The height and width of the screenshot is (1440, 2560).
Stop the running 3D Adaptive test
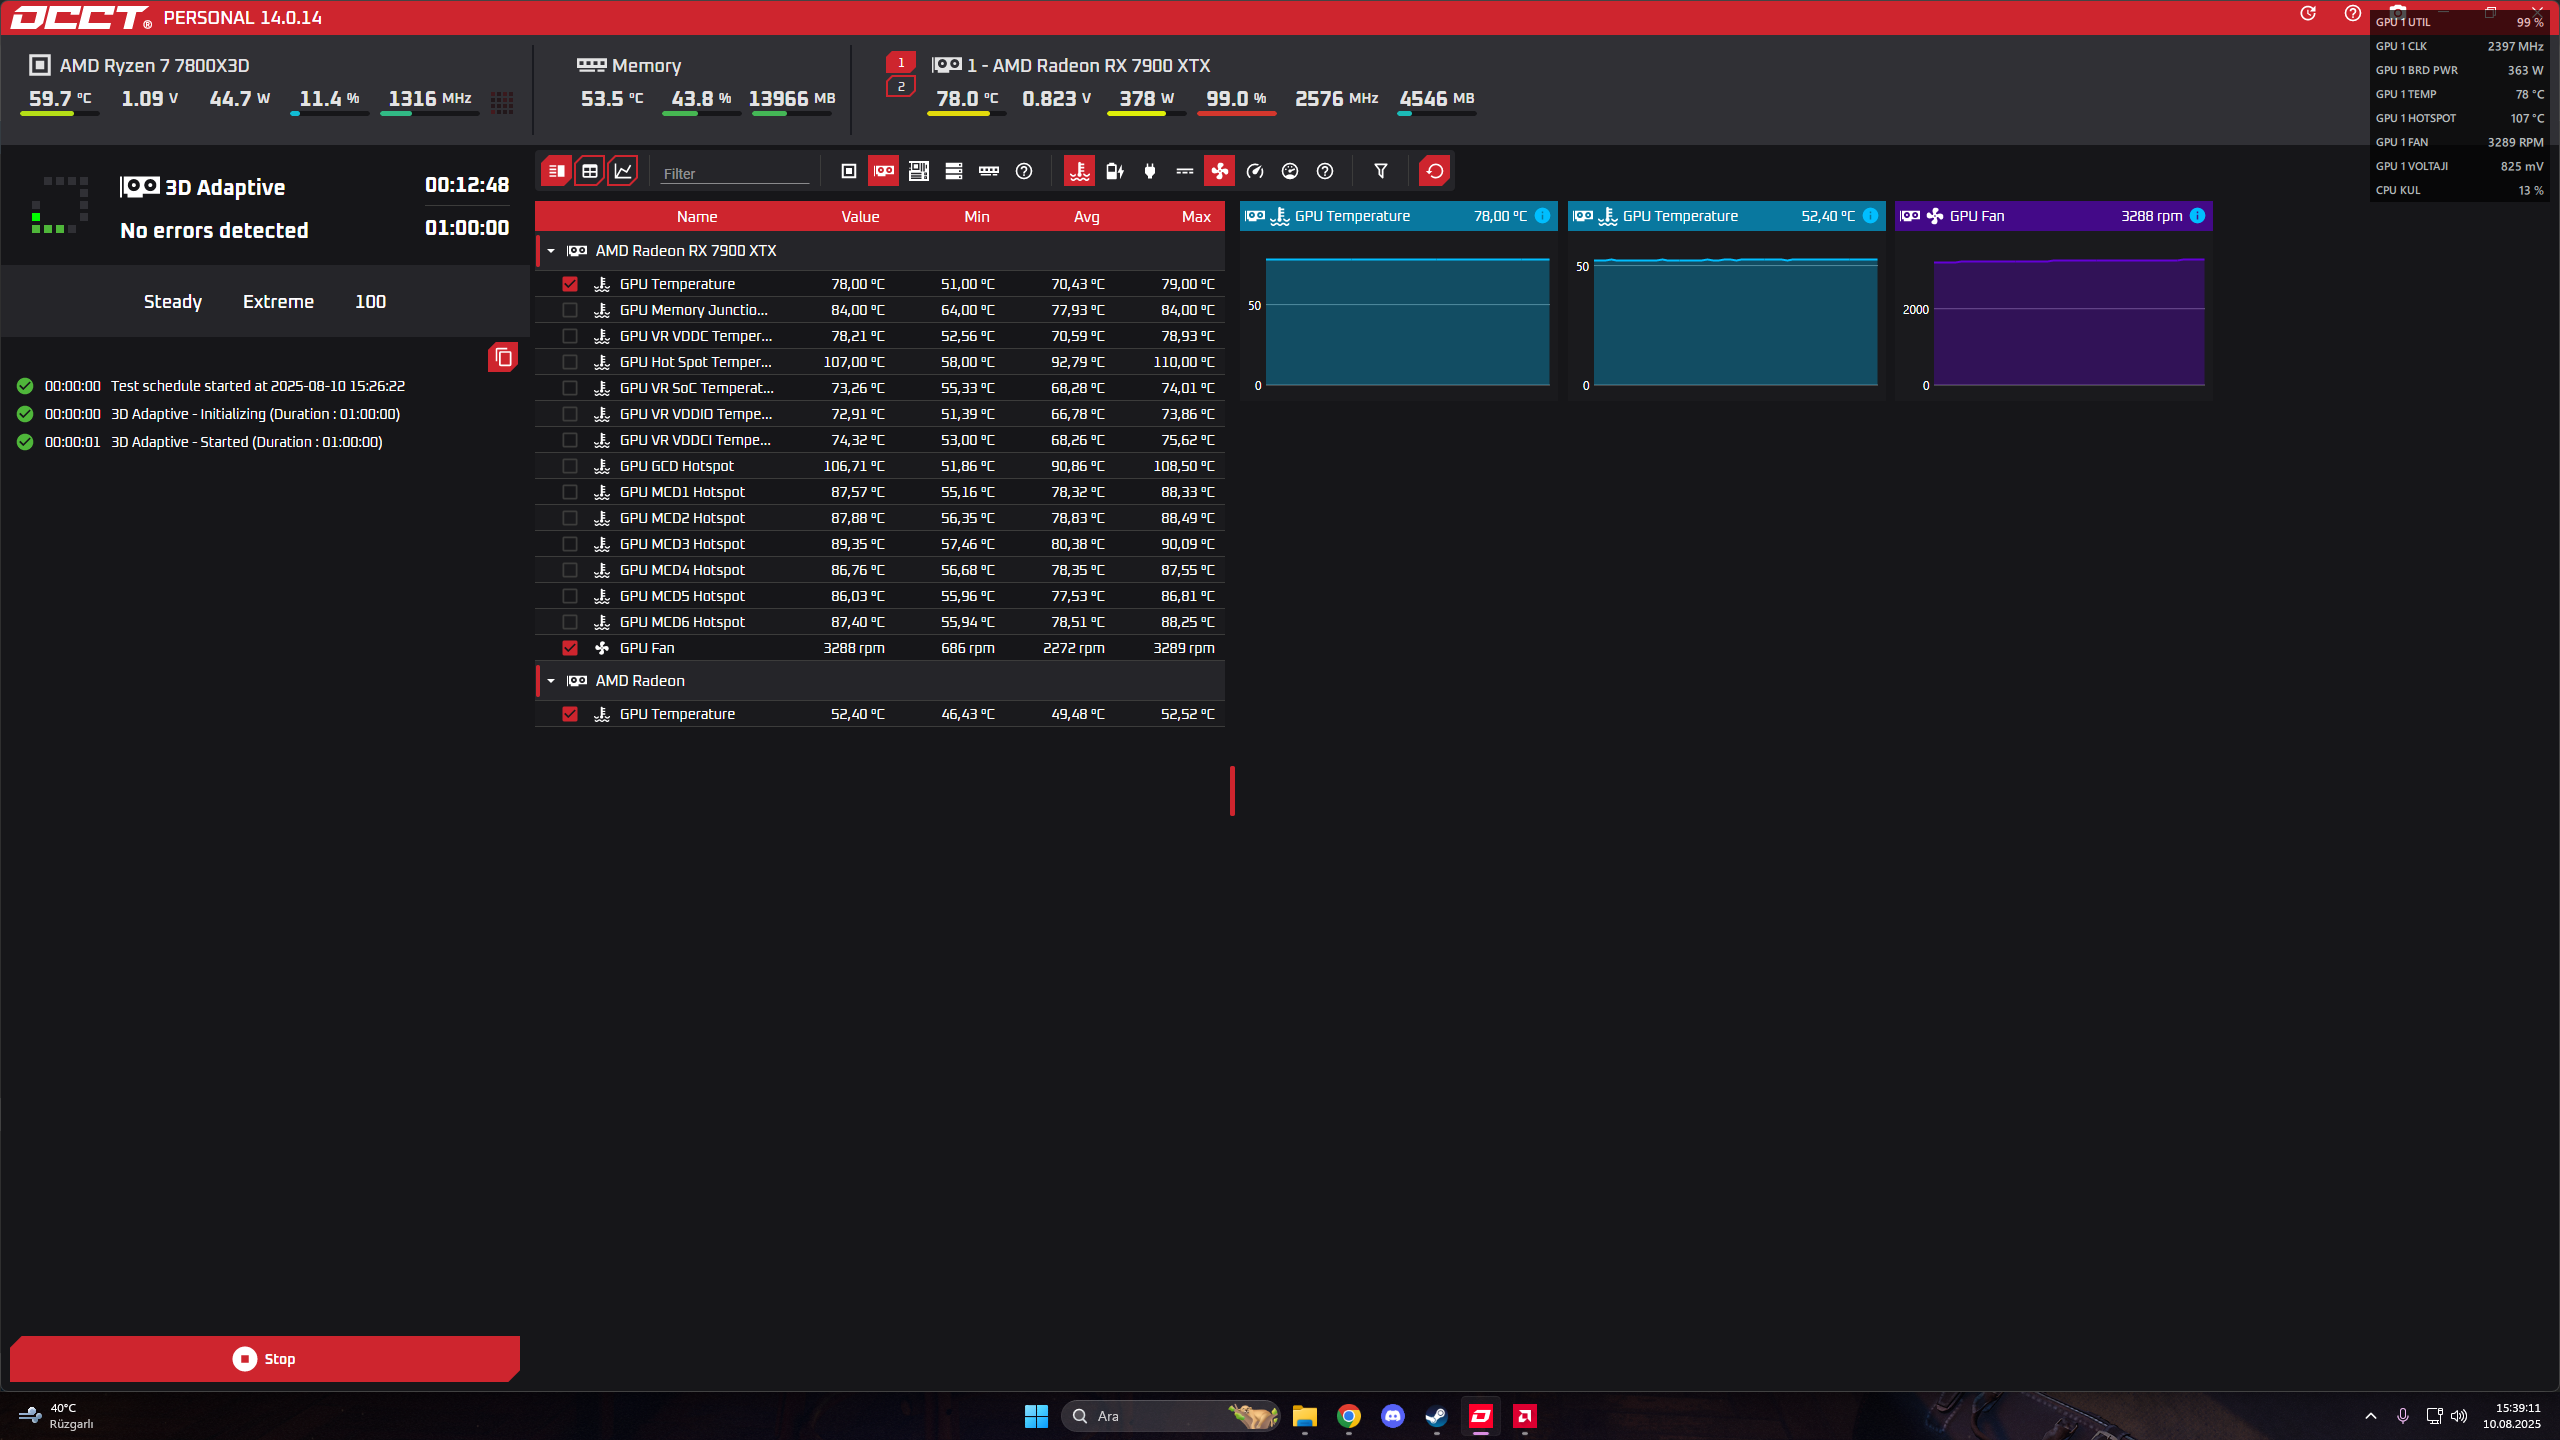pos(264,1359)
